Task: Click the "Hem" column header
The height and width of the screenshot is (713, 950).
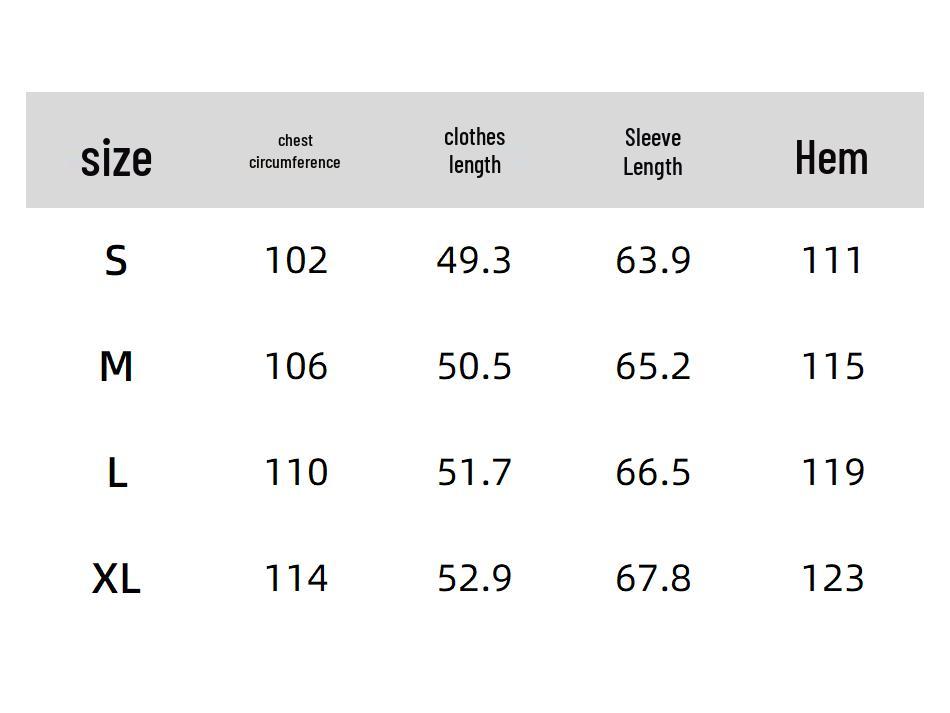Action: point(831,158)
